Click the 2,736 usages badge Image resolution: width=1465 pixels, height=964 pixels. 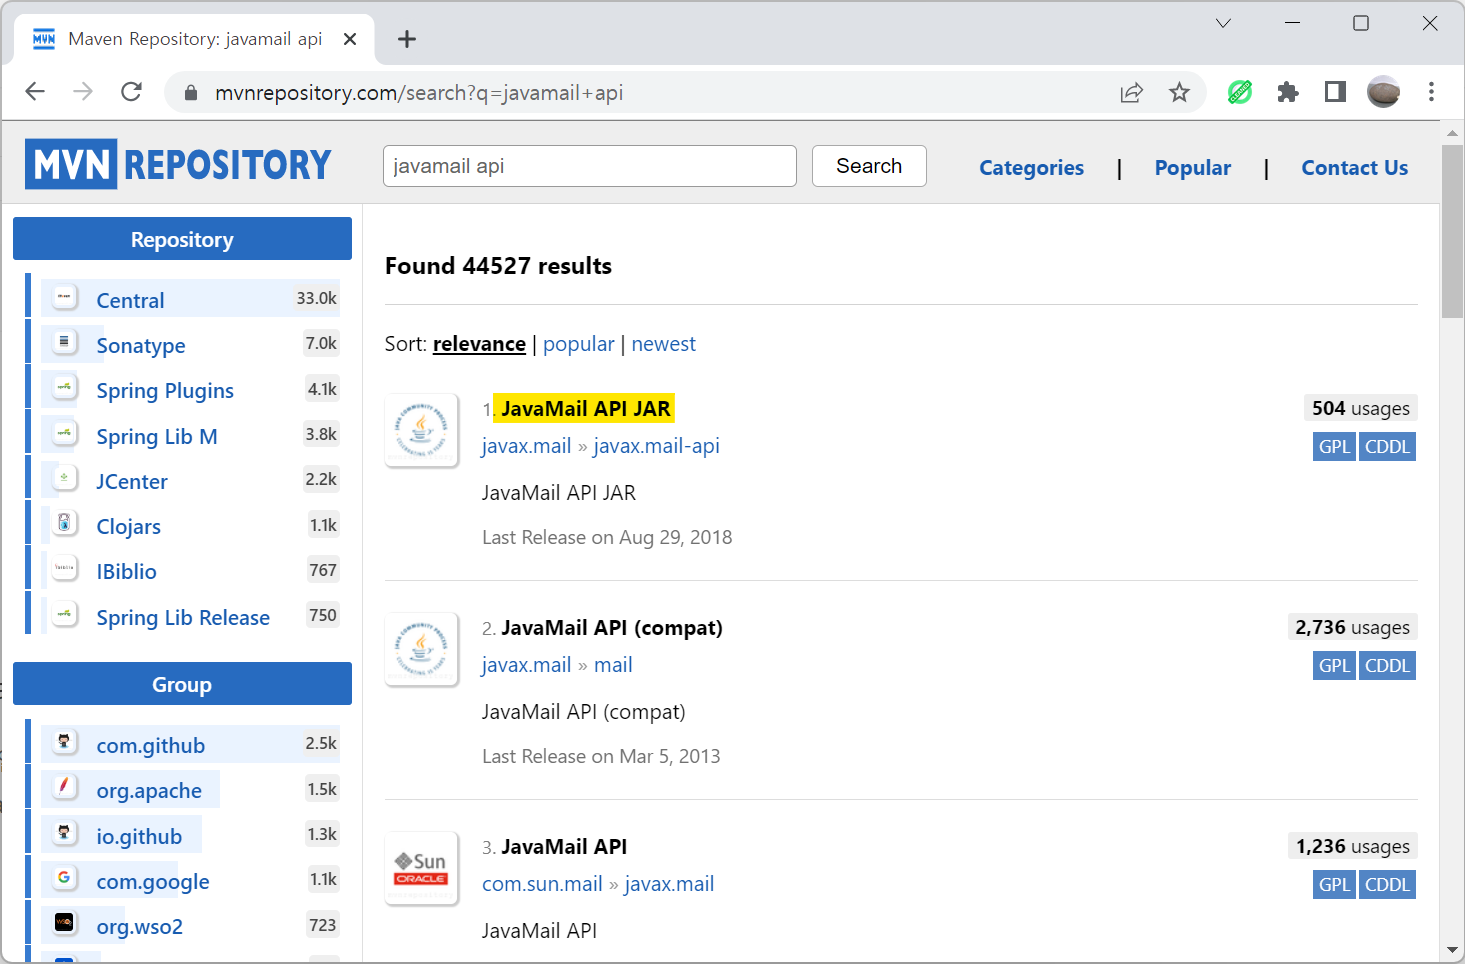[x=1352, y=628]
